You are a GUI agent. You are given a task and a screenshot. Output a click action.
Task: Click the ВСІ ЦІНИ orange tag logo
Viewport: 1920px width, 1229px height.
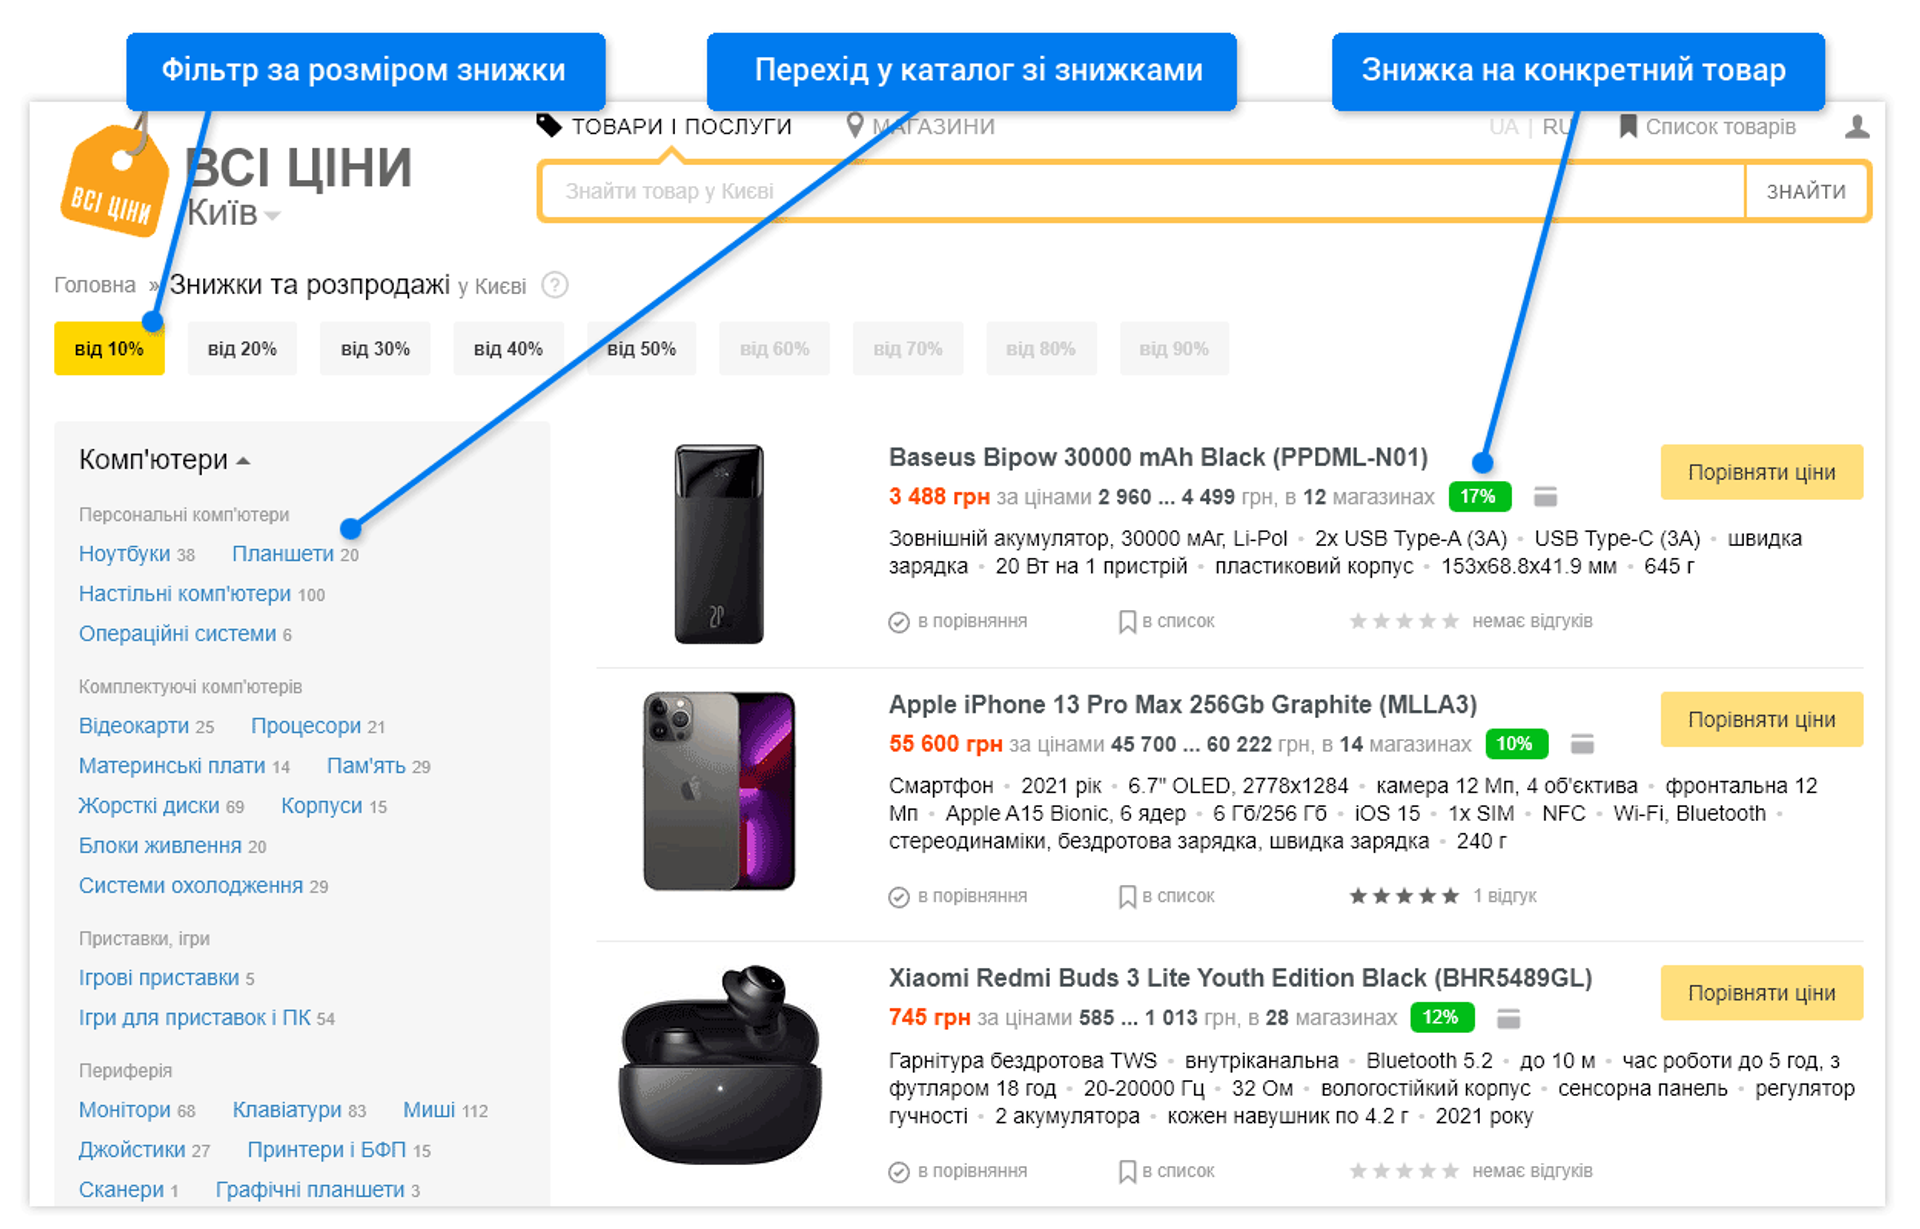coord(115,178)
